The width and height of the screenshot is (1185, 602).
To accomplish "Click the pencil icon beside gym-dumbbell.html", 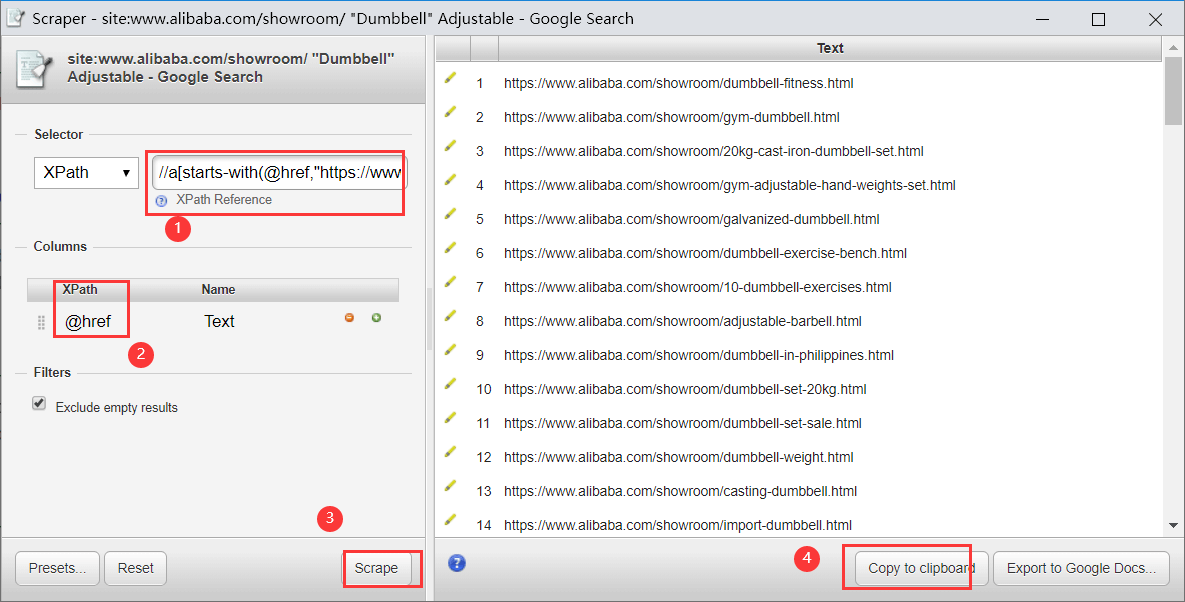I will [450, 112].
